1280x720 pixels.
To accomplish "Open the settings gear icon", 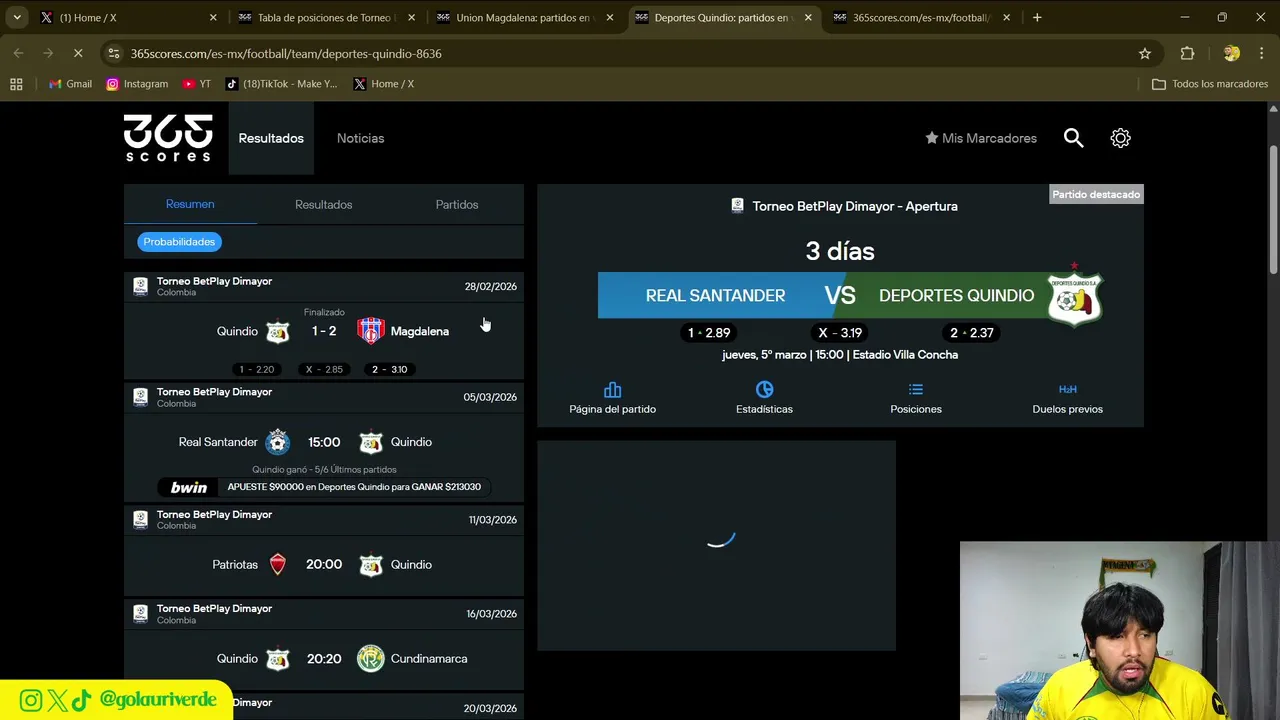I will click(x=1120, y=138).
